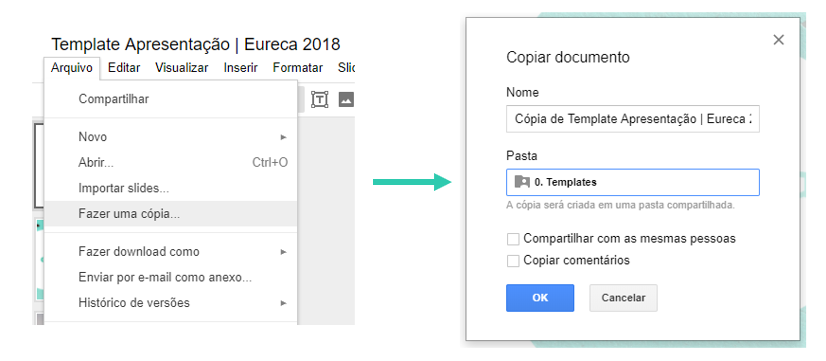The width and height of the screenshot is (826, 361).
Task: Open the Pasta folder selector 0. Templates
Action: (x=633, y=182)
